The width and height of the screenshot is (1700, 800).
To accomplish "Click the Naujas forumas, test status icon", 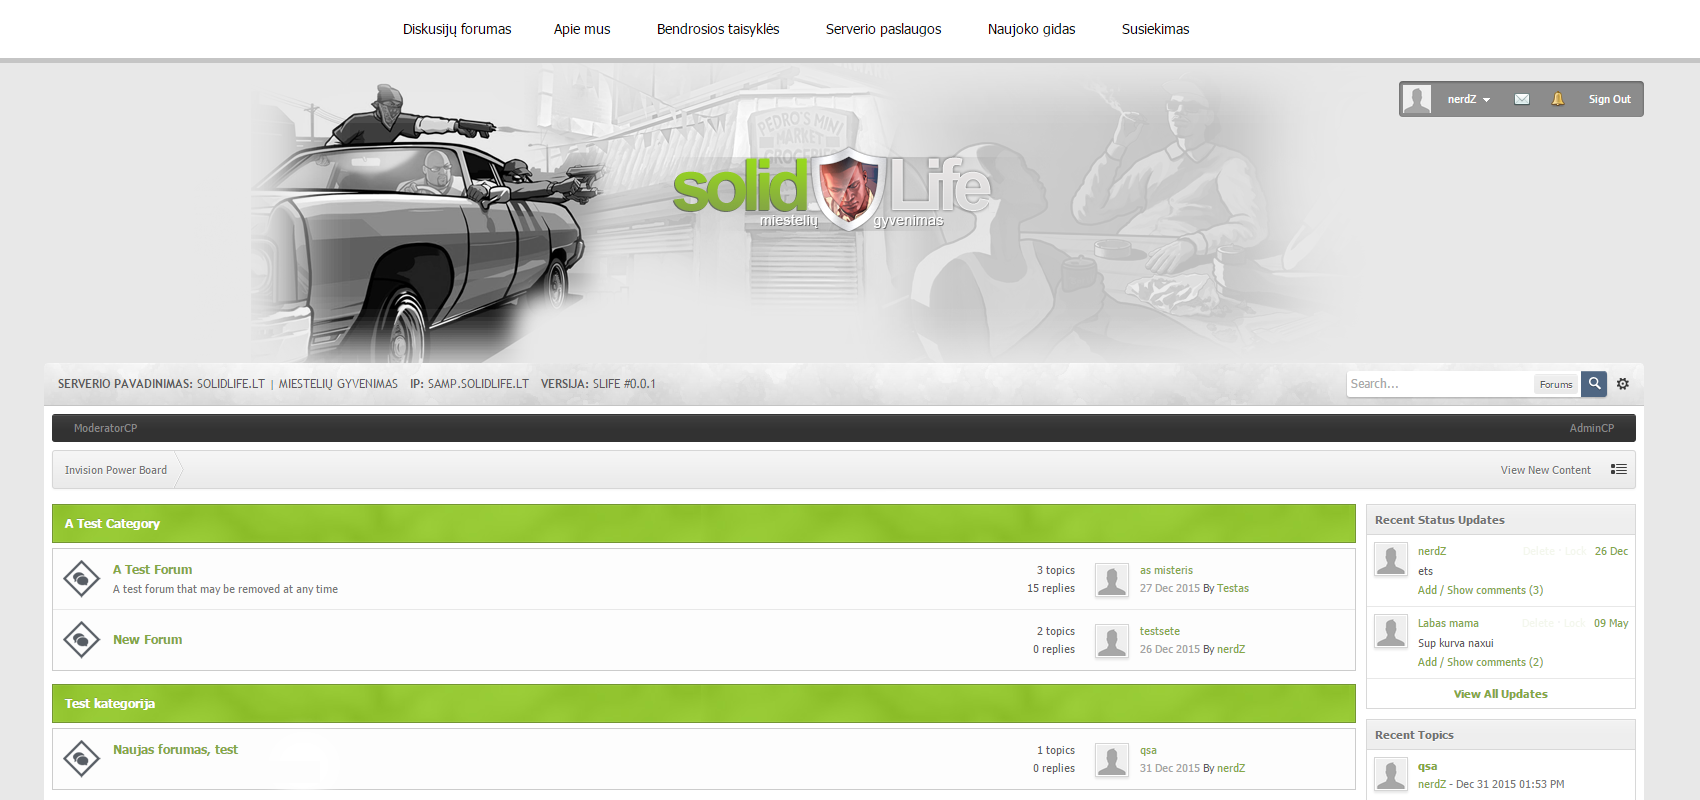I will coord(81,759).
